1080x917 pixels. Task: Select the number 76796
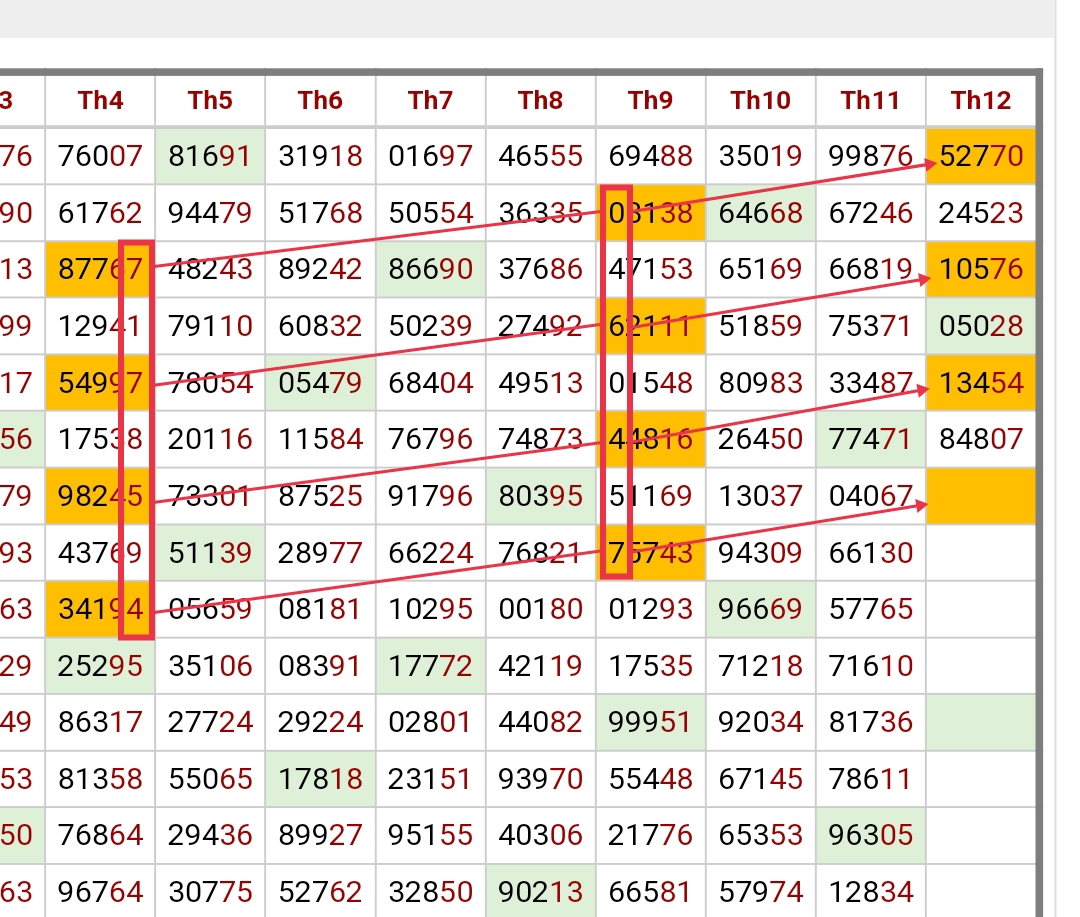pyautogui.click(x=431, y=440)
